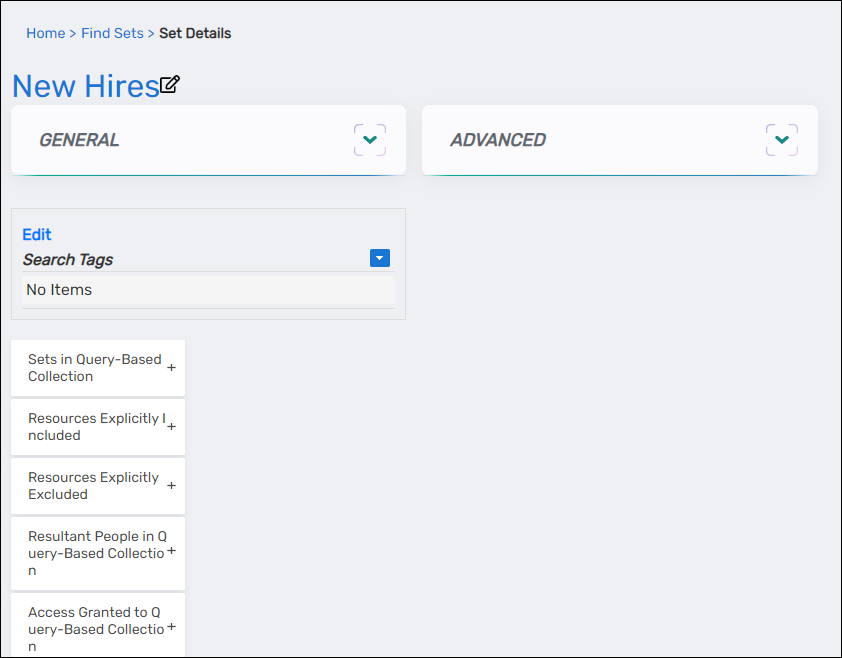Viewport: 842px width, 658px height.
Task: Click the Set Details breadcrumb entry
Action: pyautogui.click(x=195, y=33)
